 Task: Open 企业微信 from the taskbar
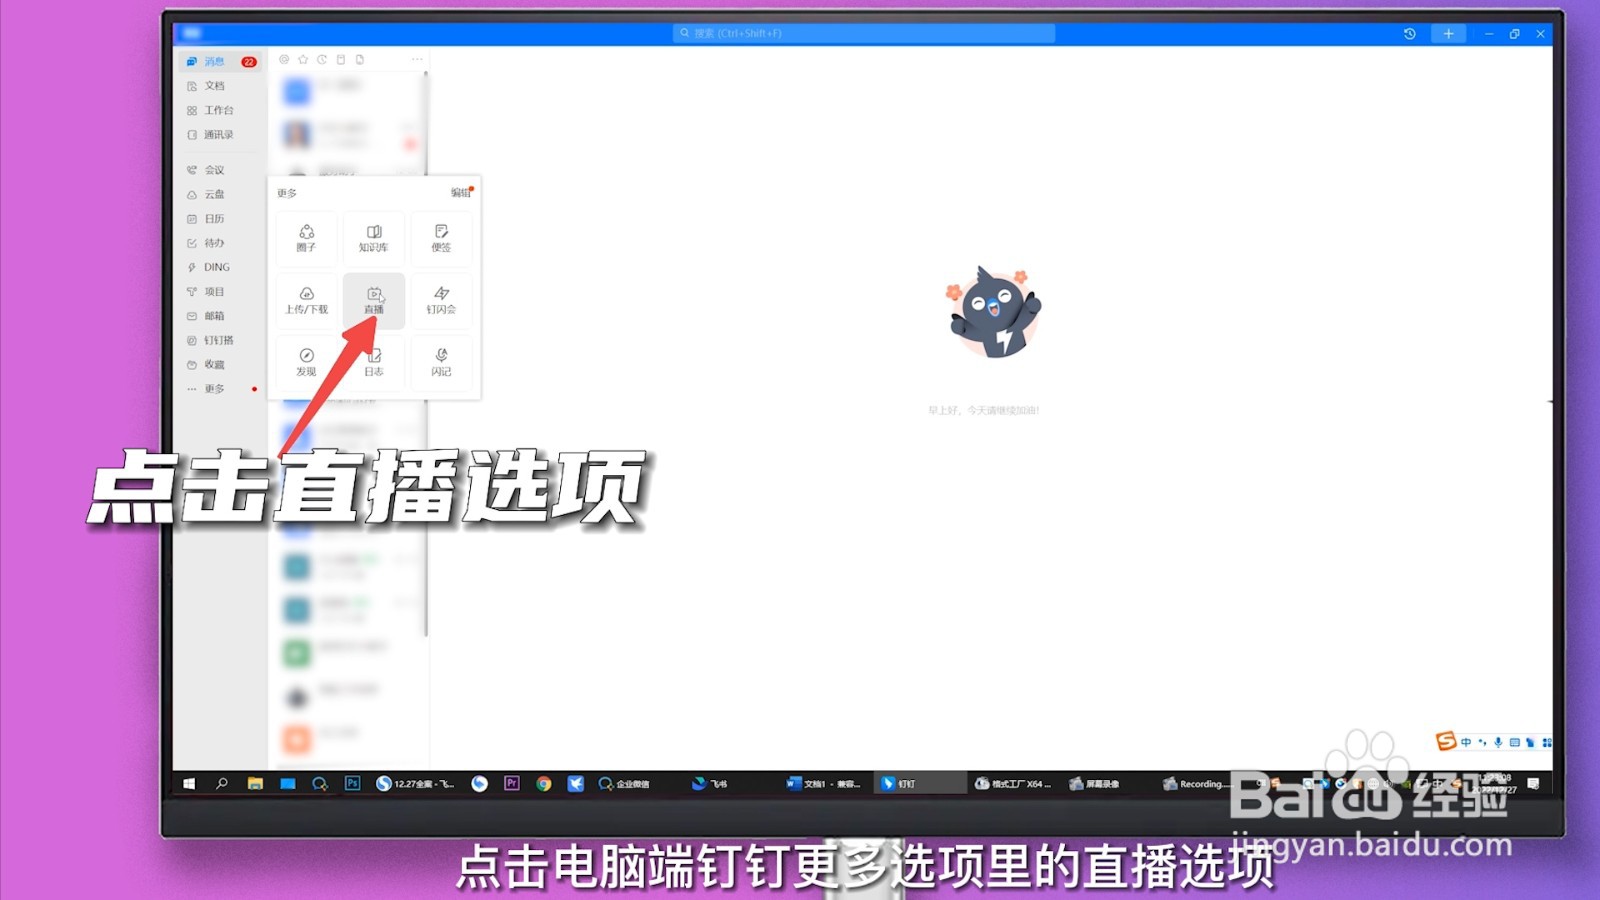point(624,784)
